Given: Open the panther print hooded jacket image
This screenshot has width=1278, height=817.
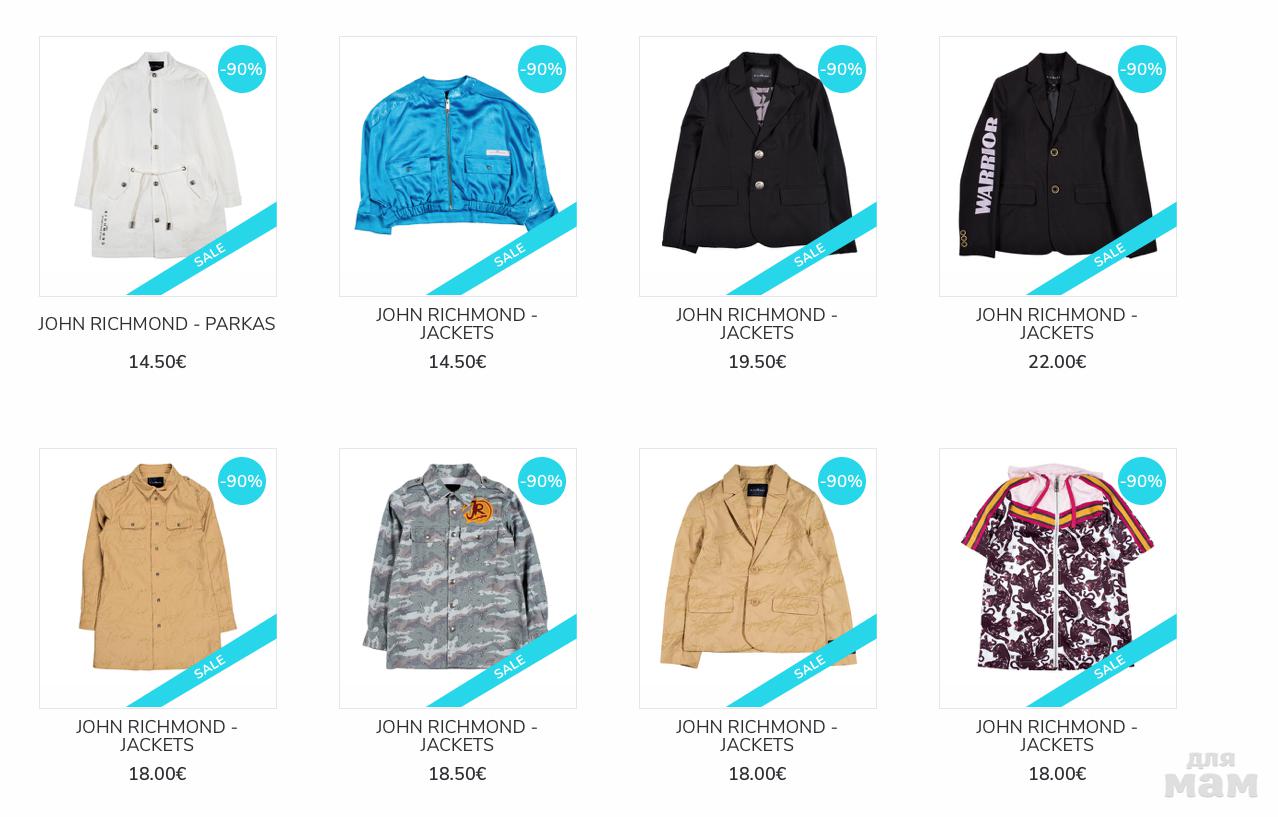Looking at the screenshot, I should pos(1058,578).
